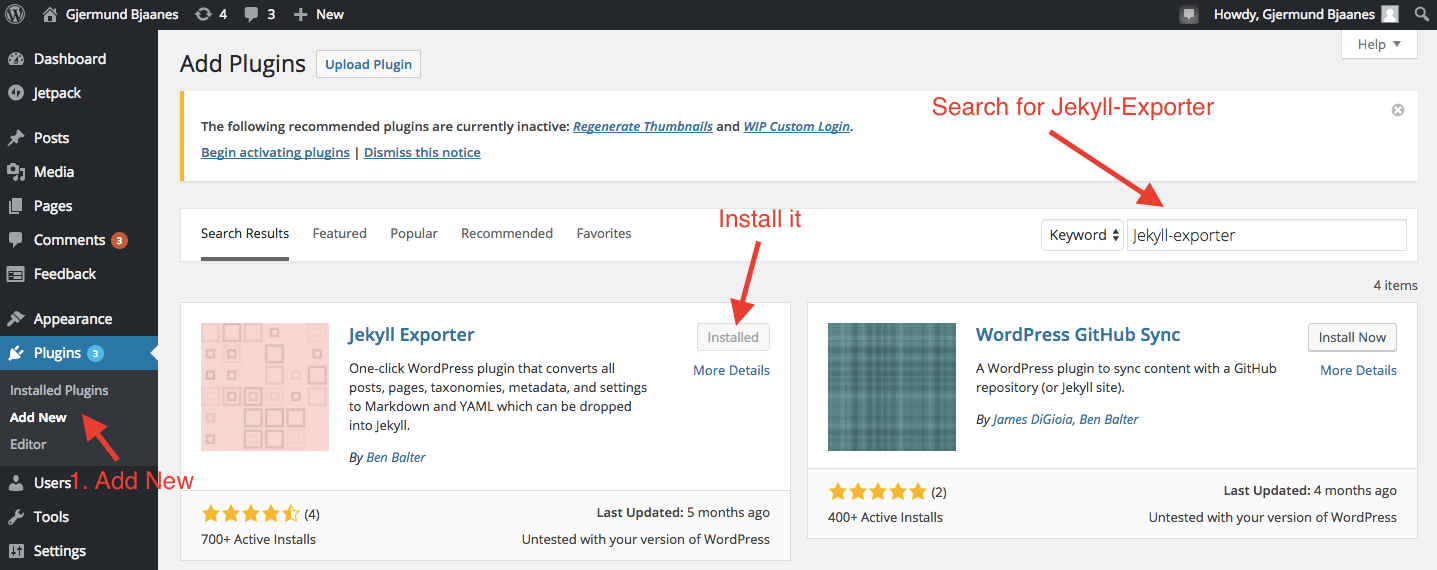Switch to the Popular tab
This screenshot has height=570, width=1437.
tap(414, 233)
